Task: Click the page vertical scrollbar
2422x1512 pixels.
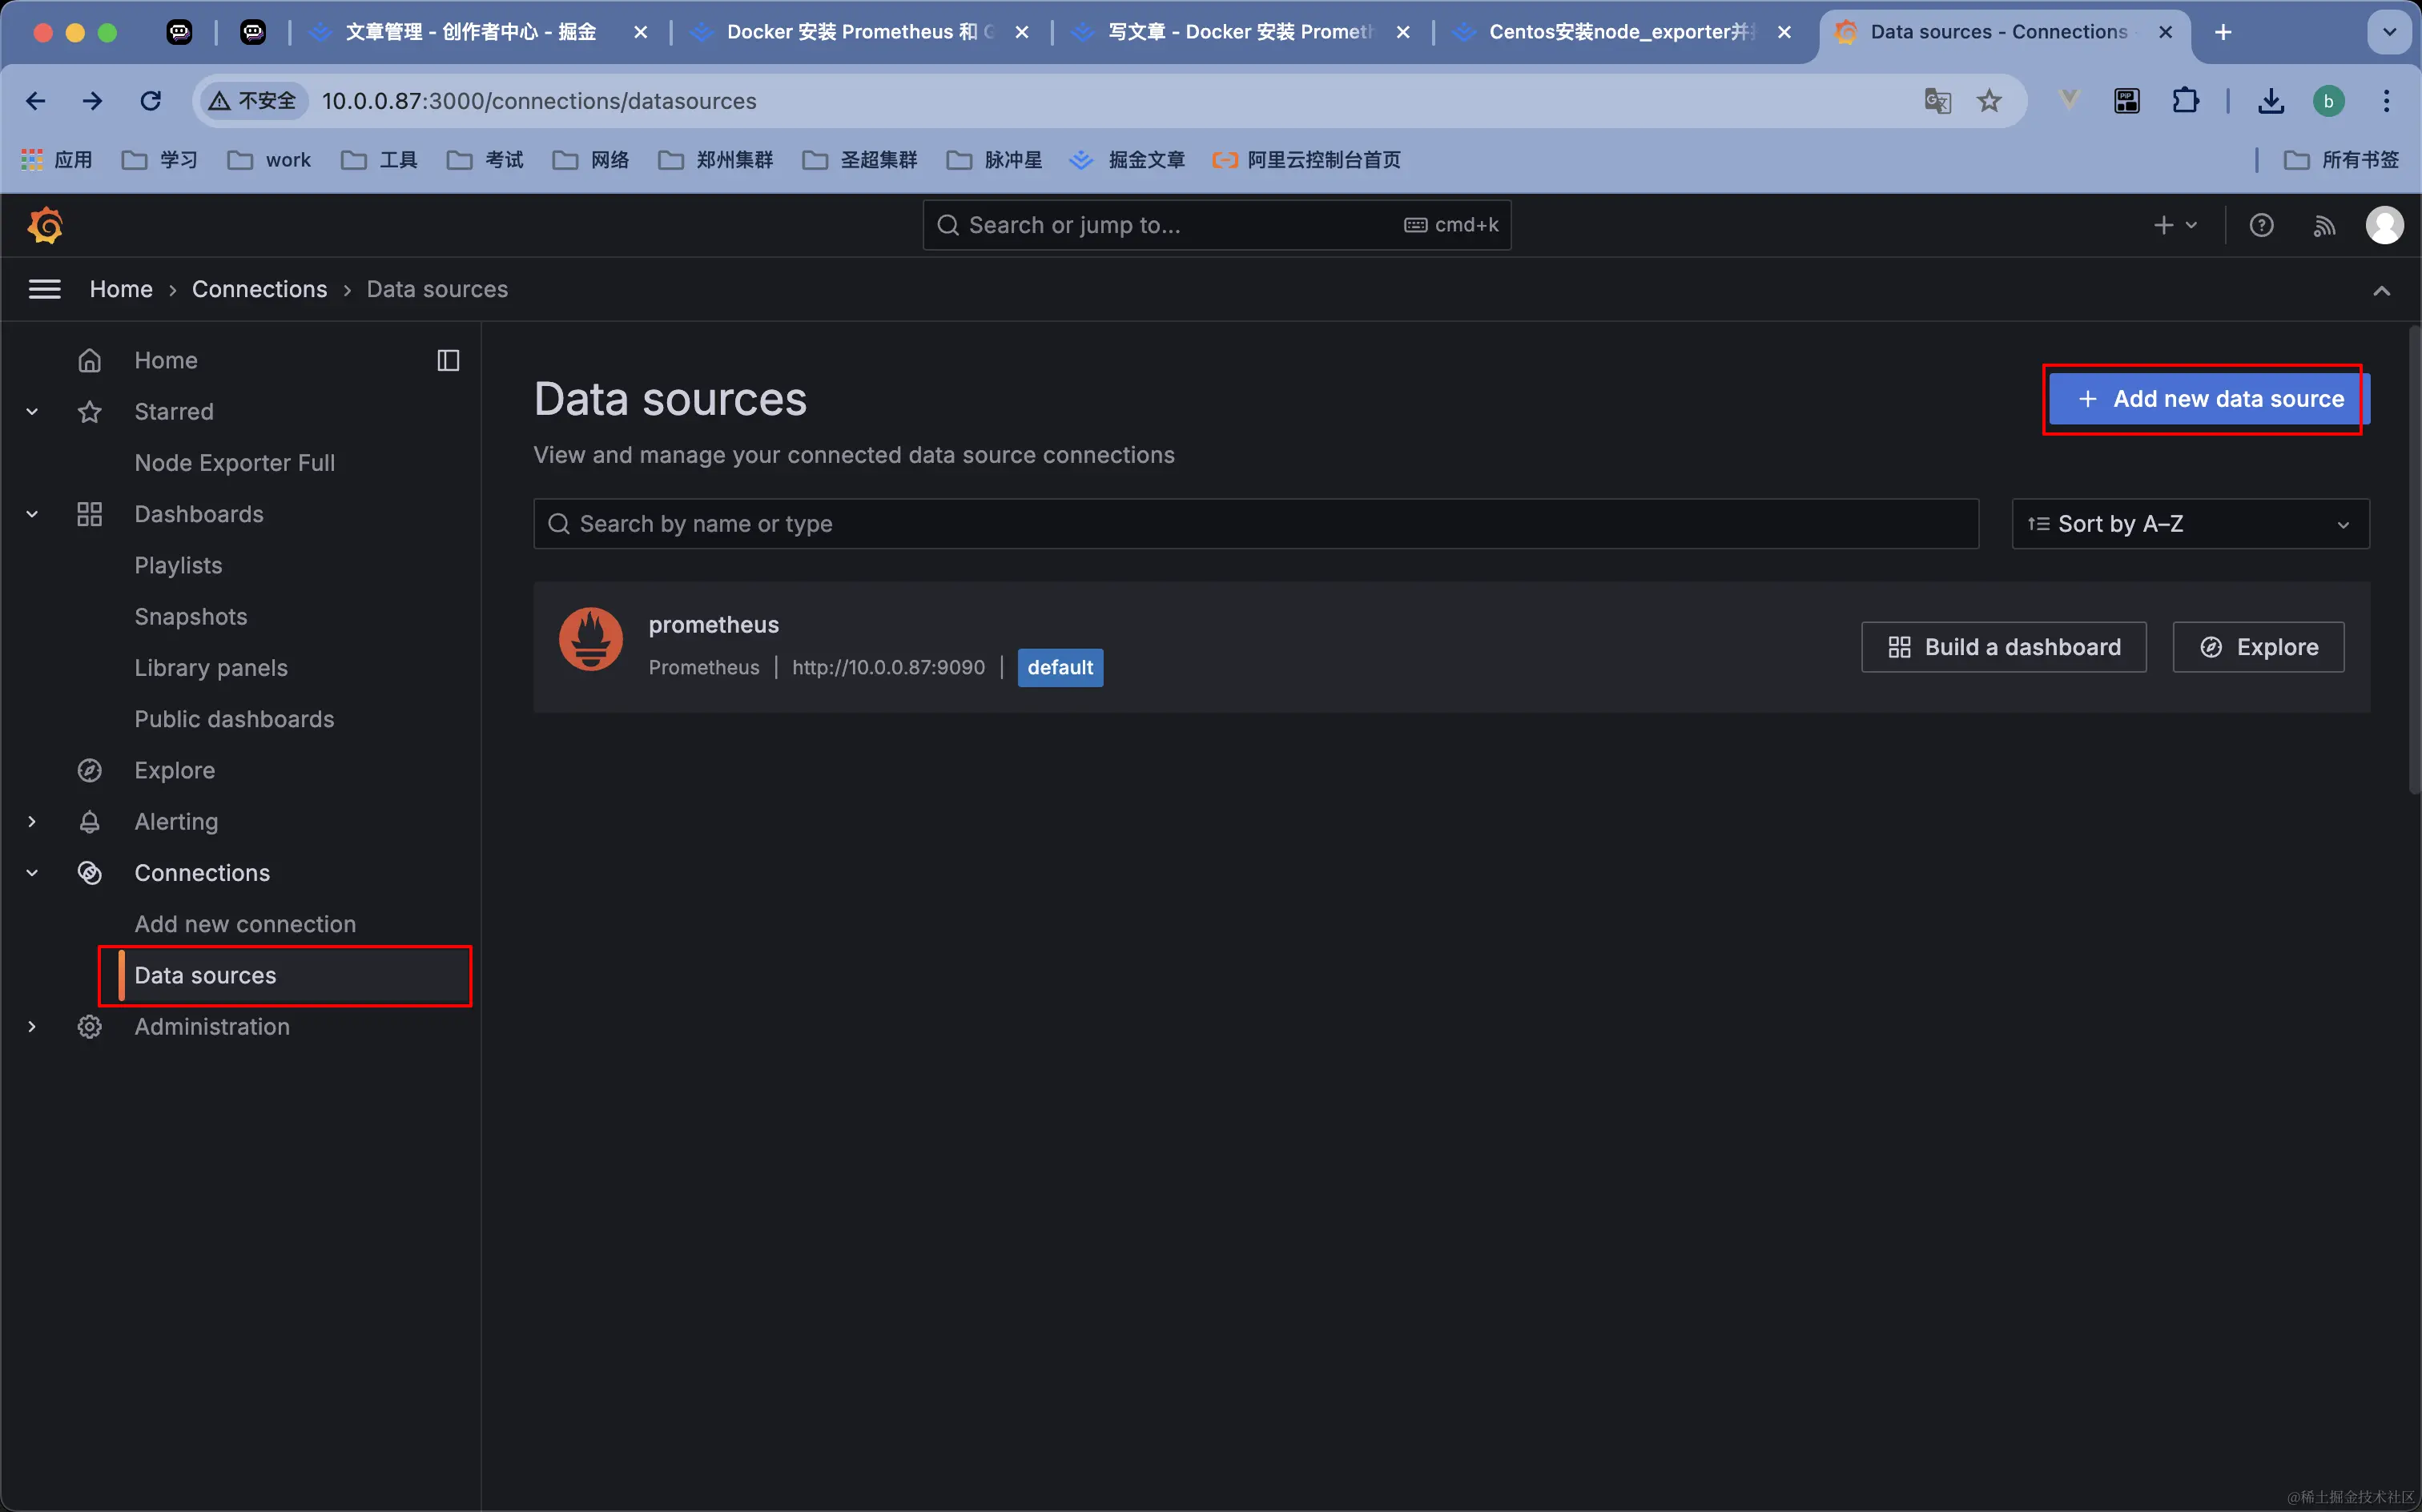Action: (2414, 560)
